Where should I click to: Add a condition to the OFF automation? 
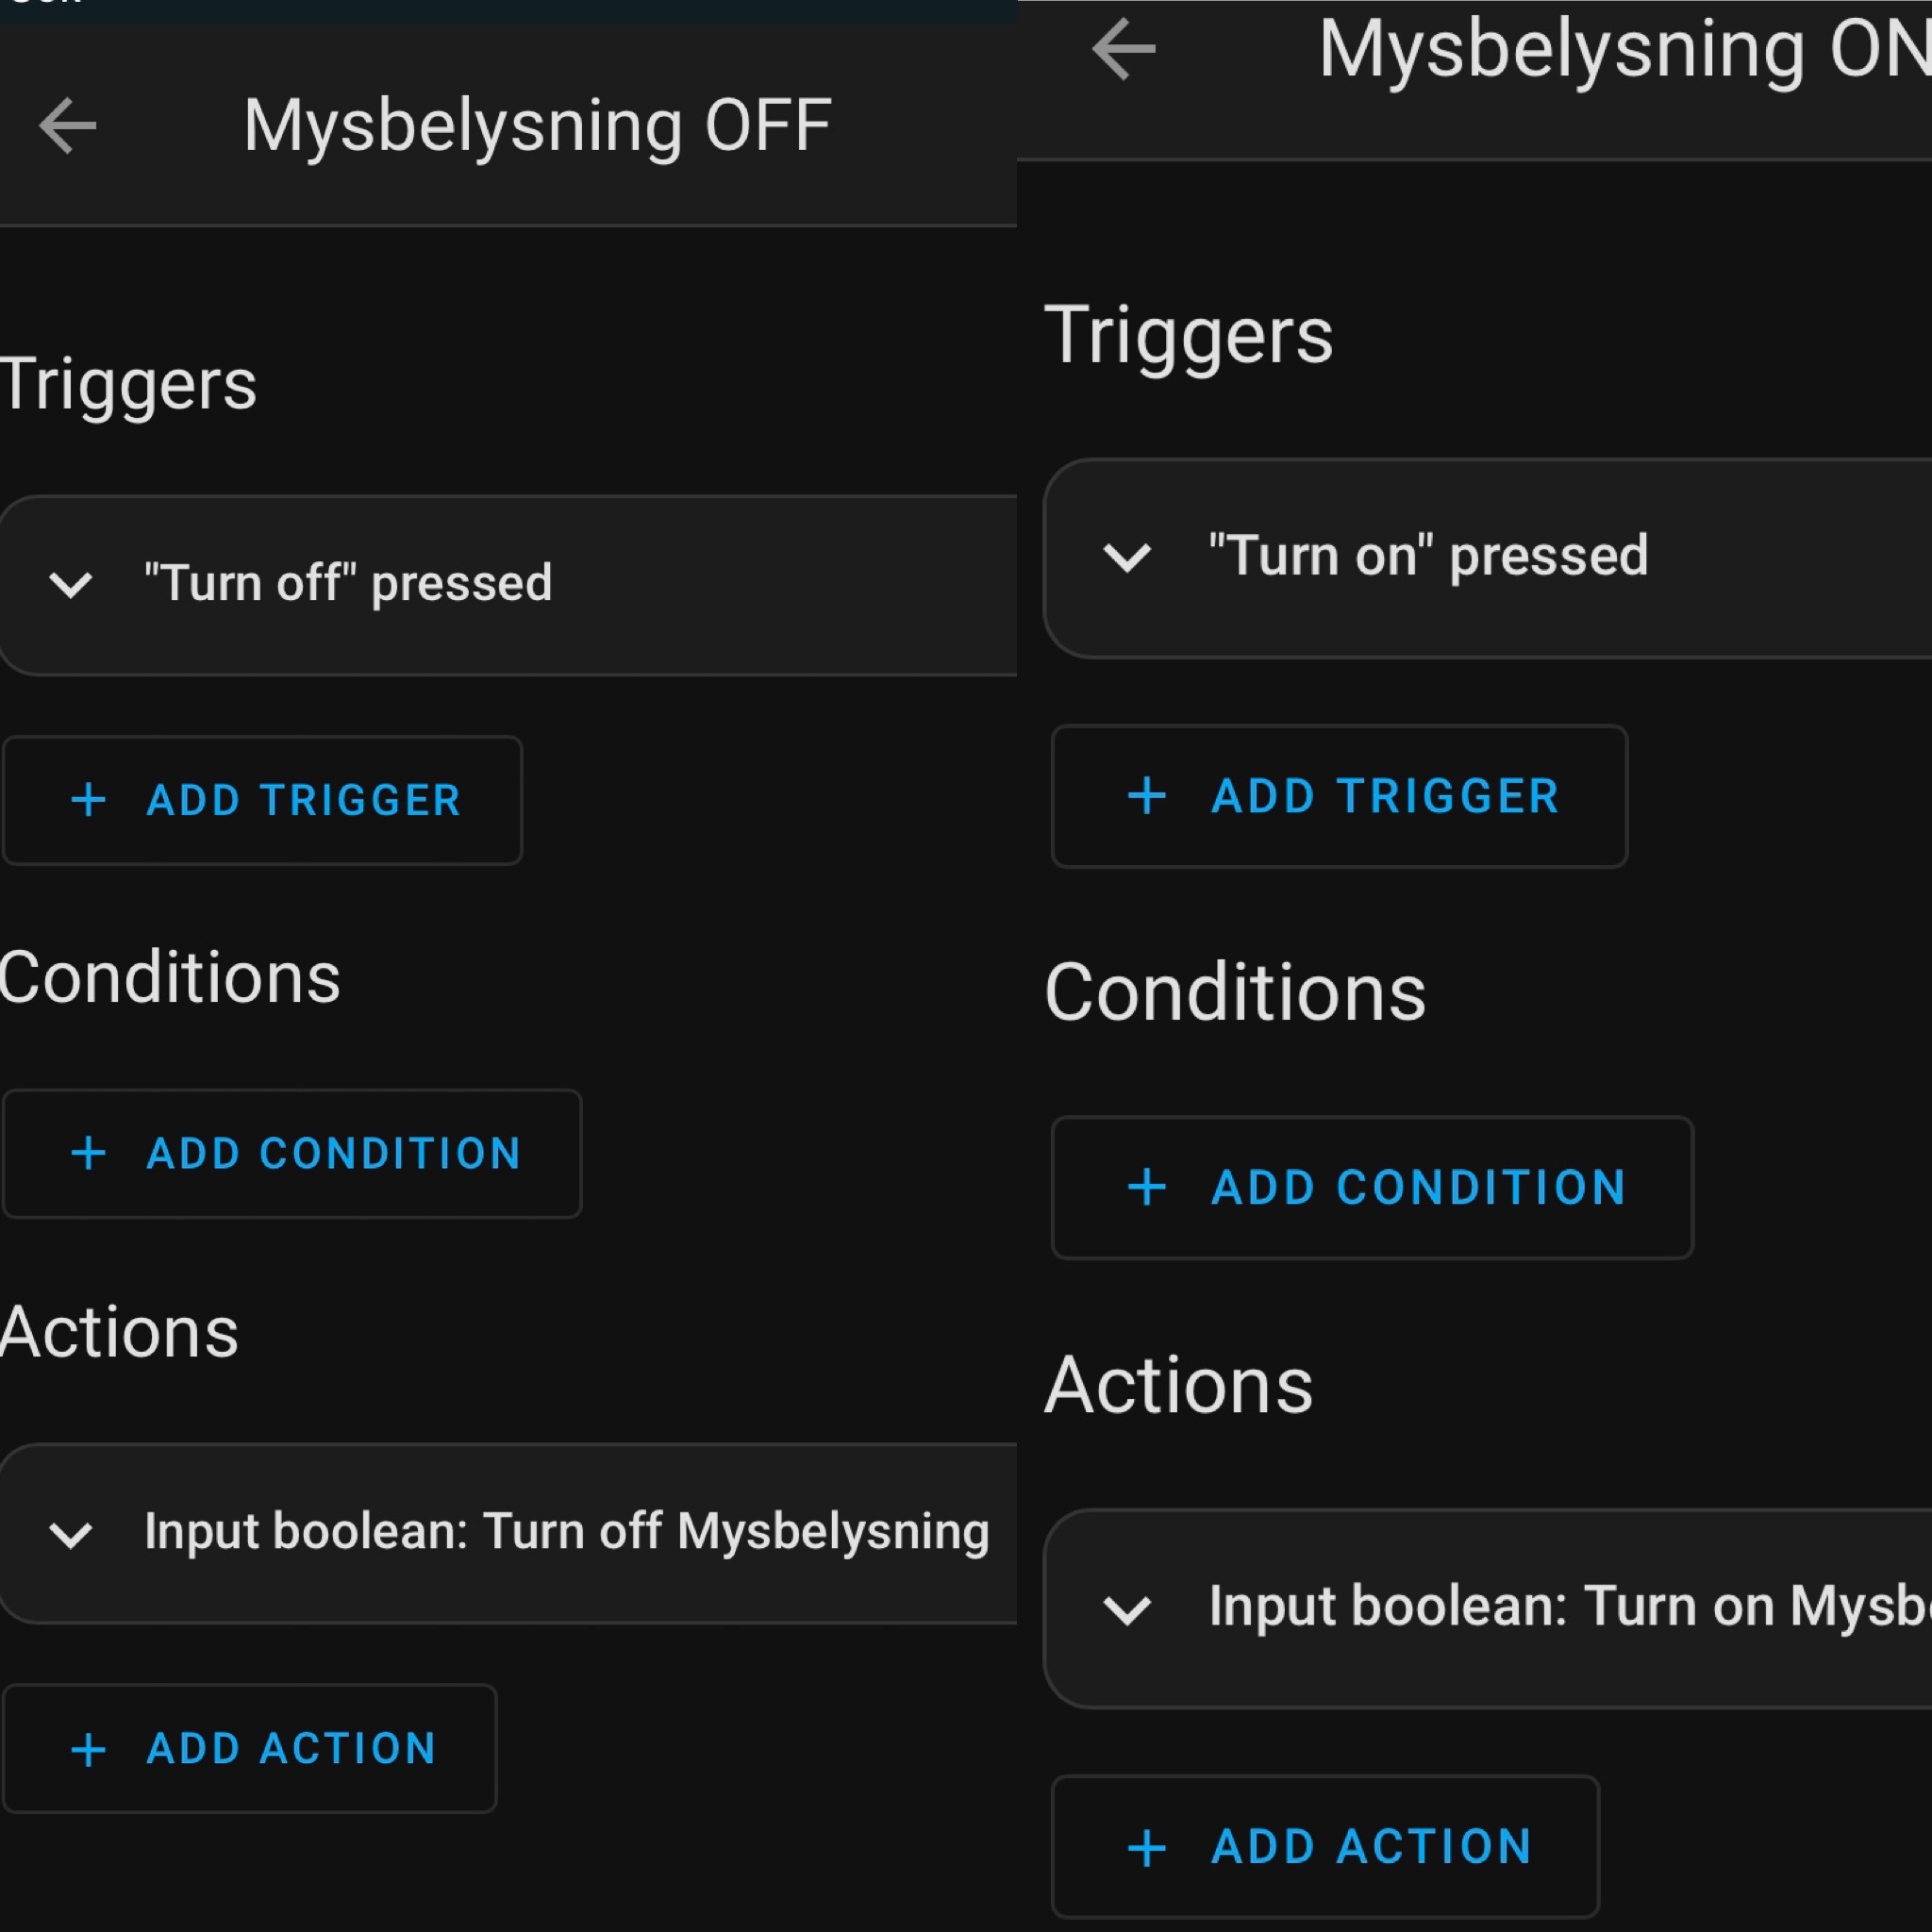point(292,1153)
